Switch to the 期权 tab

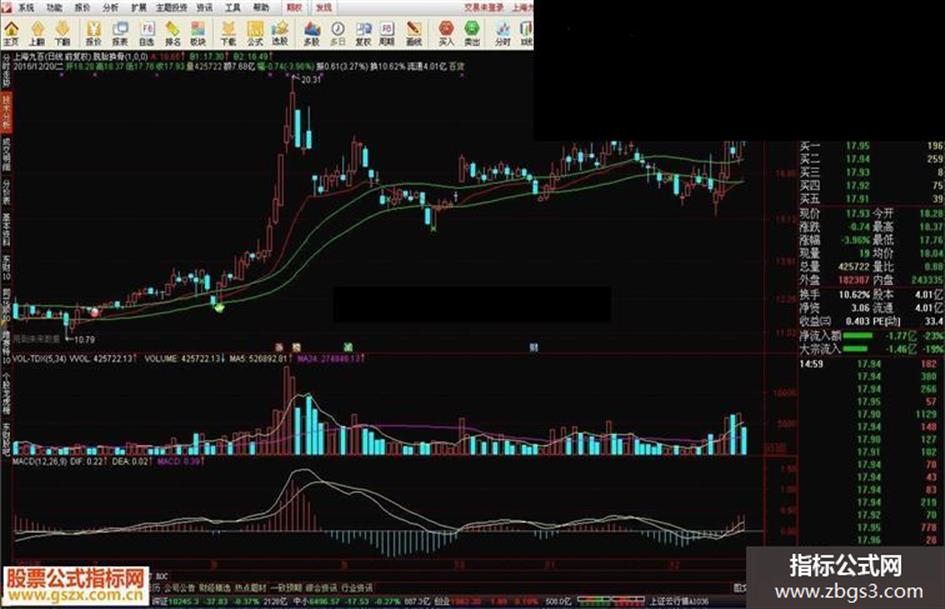click(295, 8)
